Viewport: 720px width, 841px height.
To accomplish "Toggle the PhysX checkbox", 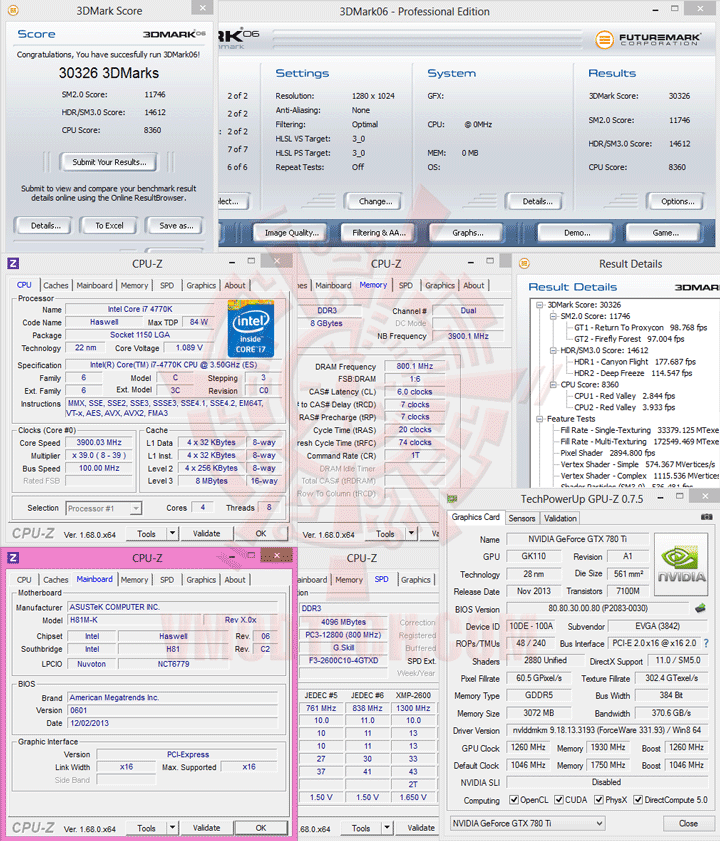I will [599, 800].
